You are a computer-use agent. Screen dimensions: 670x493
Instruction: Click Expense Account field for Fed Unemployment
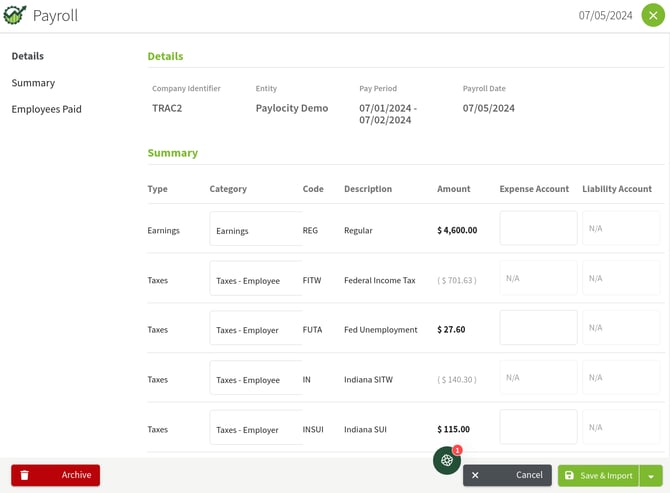pos(538,328)
